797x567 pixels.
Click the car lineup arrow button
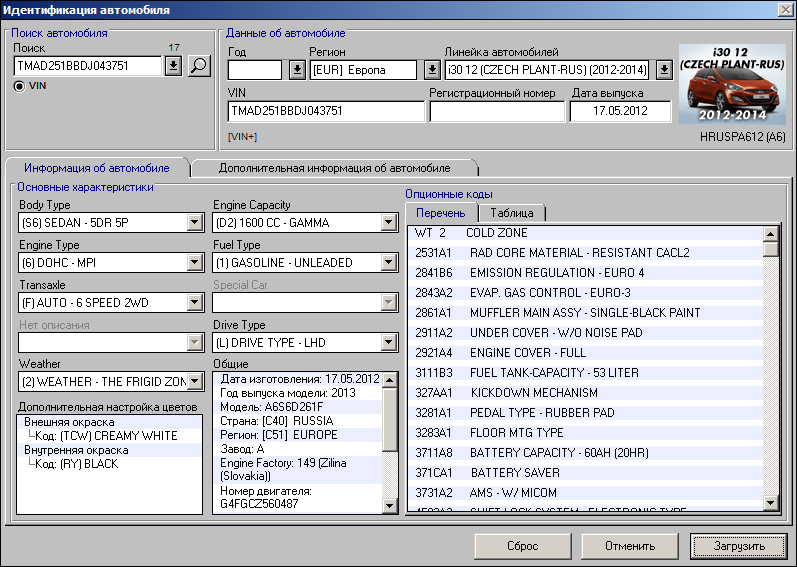[664, 70]
